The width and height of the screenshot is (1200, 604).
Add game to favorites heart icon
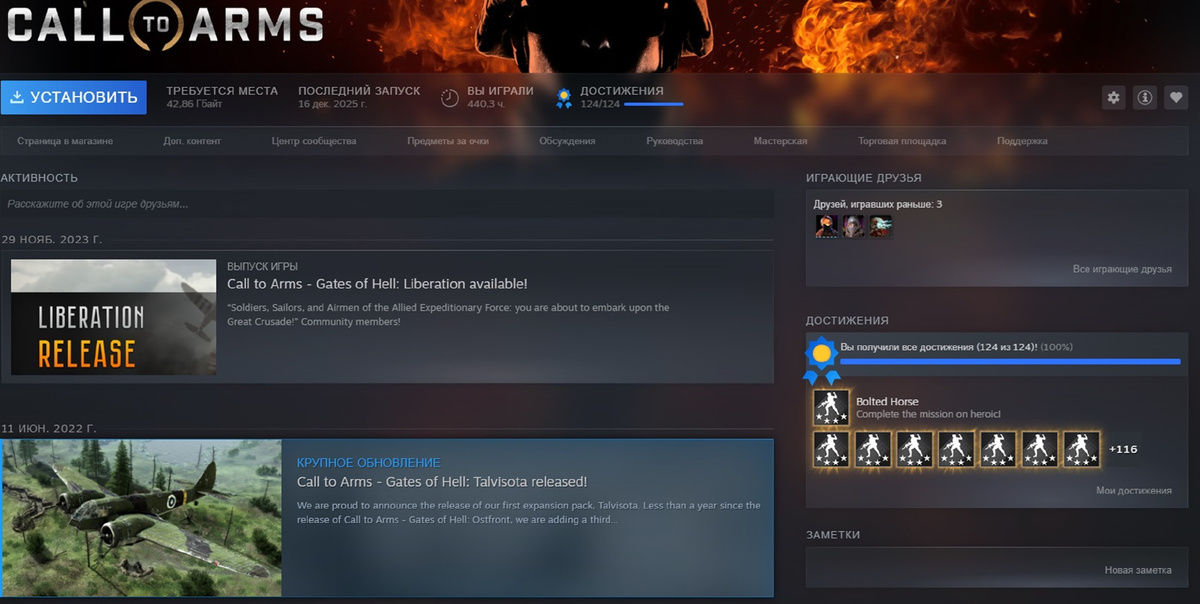click(1177, 97)
